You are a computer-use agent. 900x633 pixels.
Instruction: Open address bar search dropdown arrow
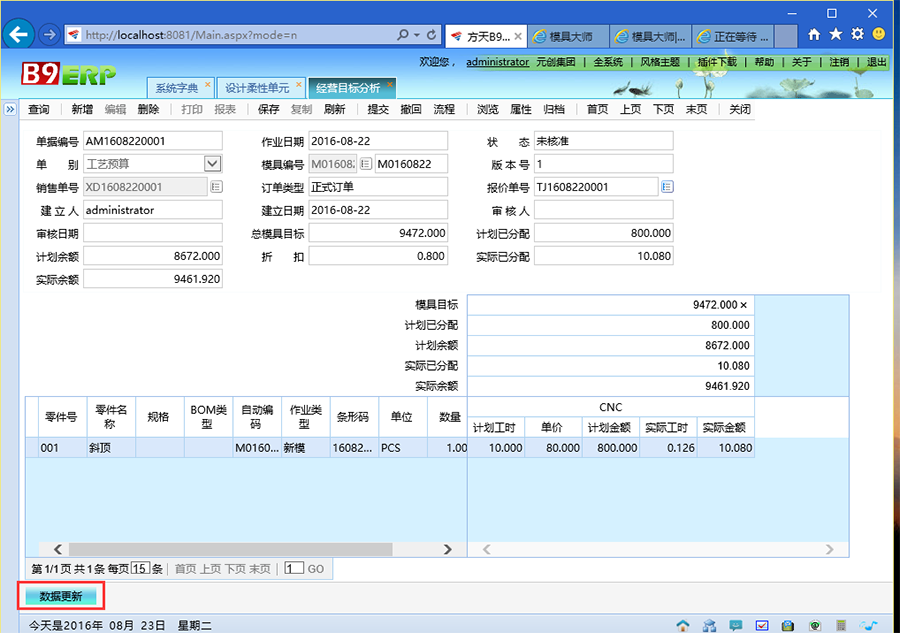click(x=417, y=35)
